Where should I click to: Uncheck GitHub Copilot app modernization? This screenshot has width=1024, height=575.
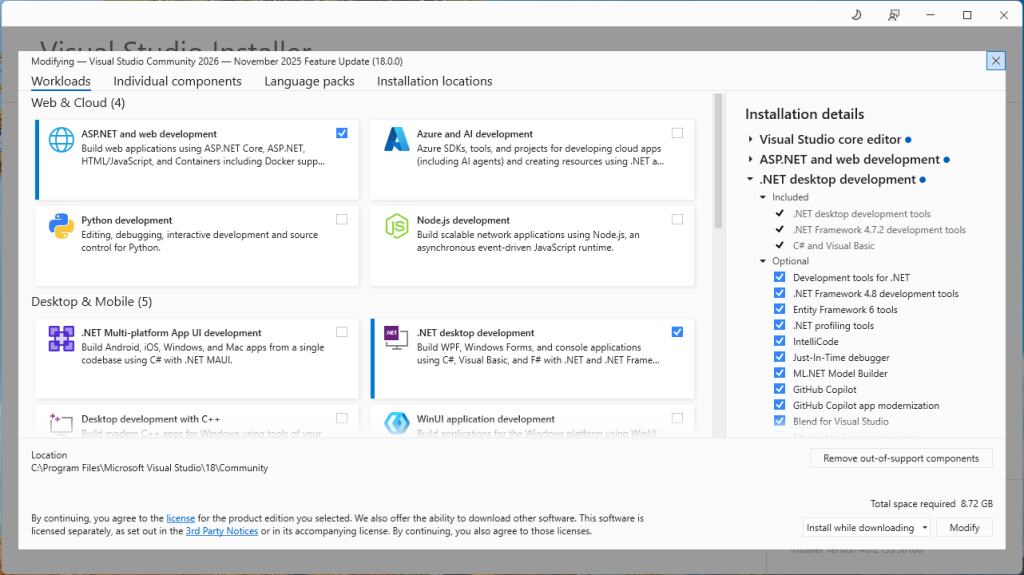point(779,405)
